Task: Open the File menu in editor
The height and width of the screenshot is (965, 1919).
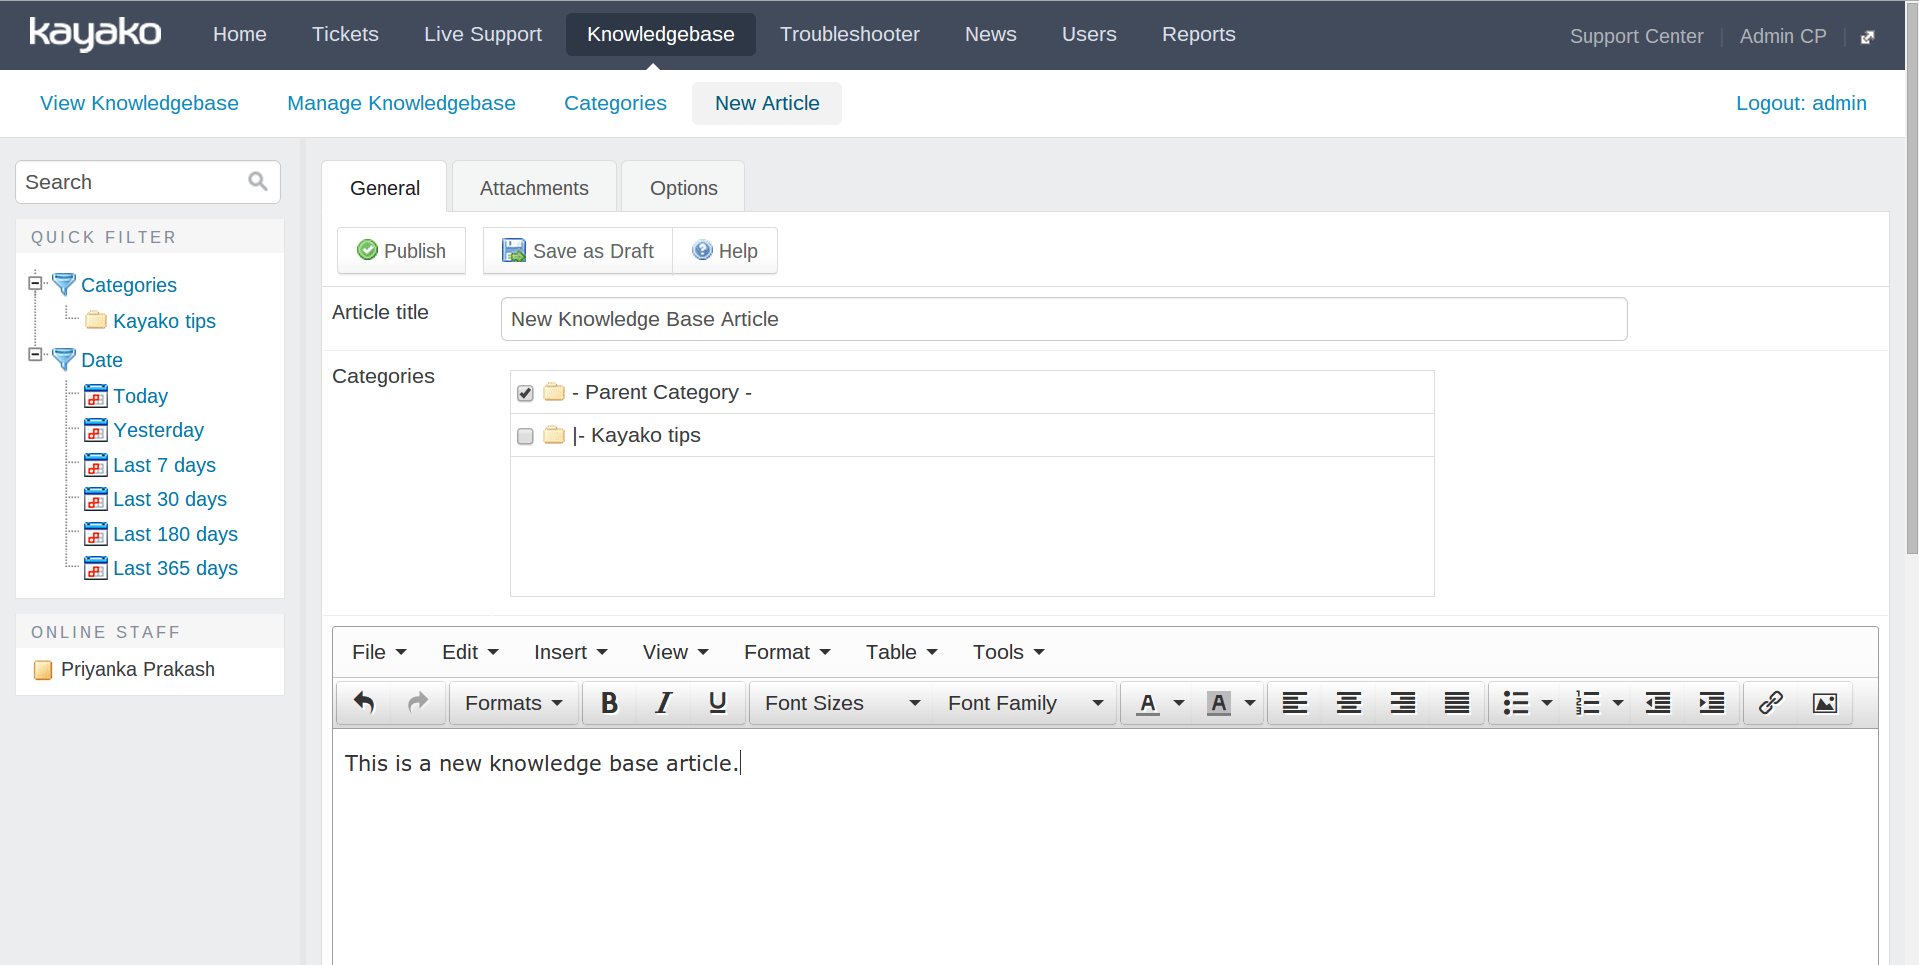Action: (x=379, y=652)
